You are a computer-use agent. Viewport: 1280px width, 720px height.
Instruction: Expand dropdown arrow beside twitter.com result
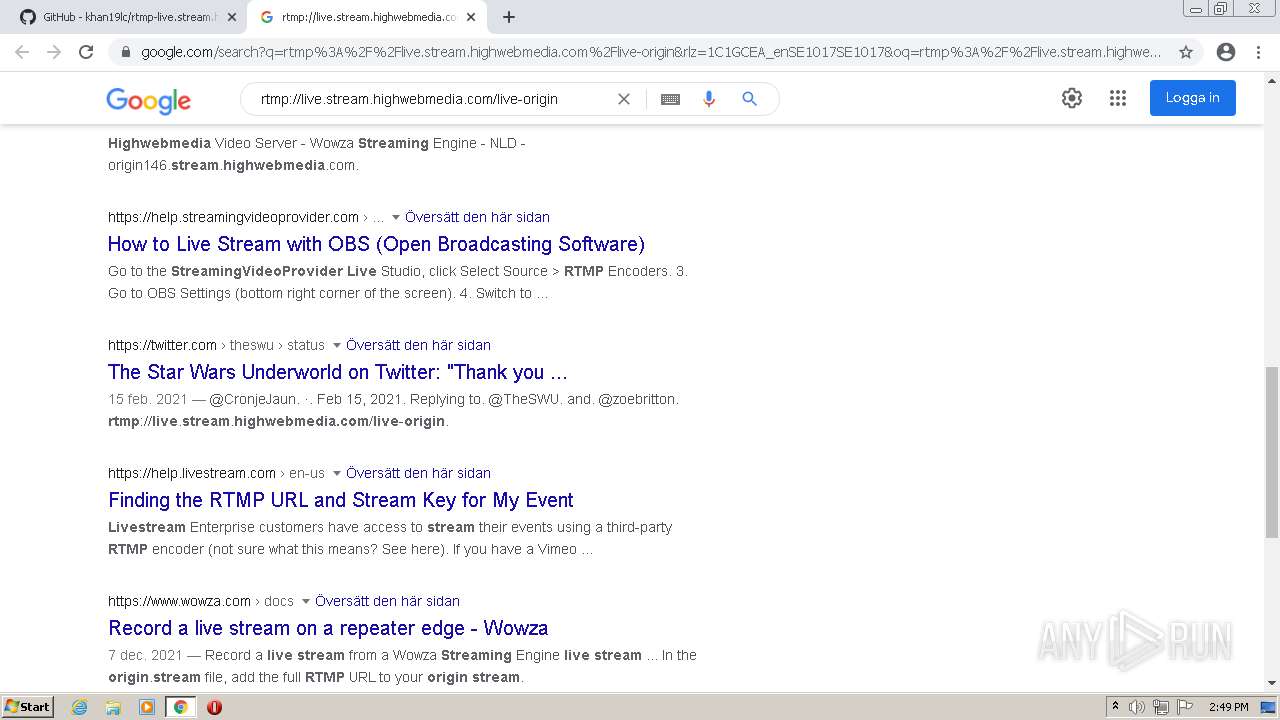pos(337,345)
